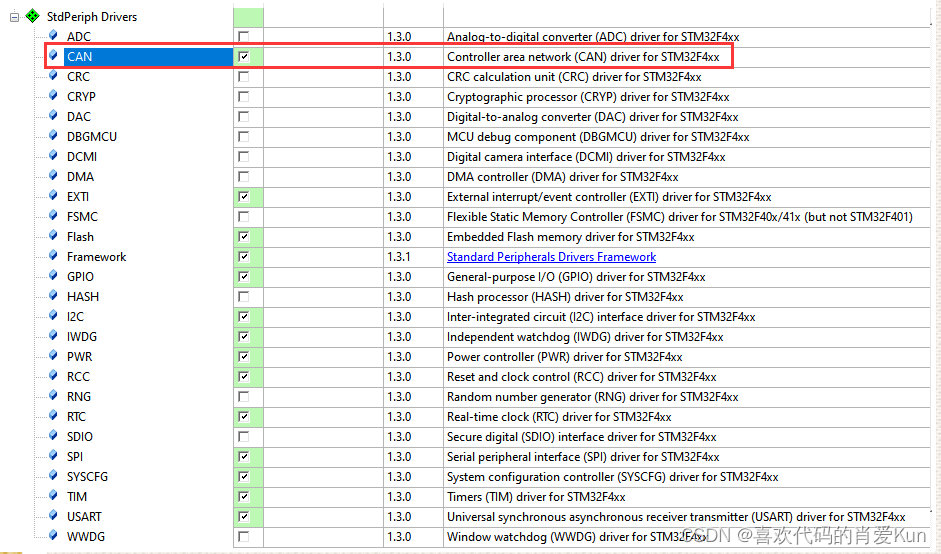Select the SYSCFG component row
The height and width of the screenshot is (554, 941).
(x=87, y=477)
